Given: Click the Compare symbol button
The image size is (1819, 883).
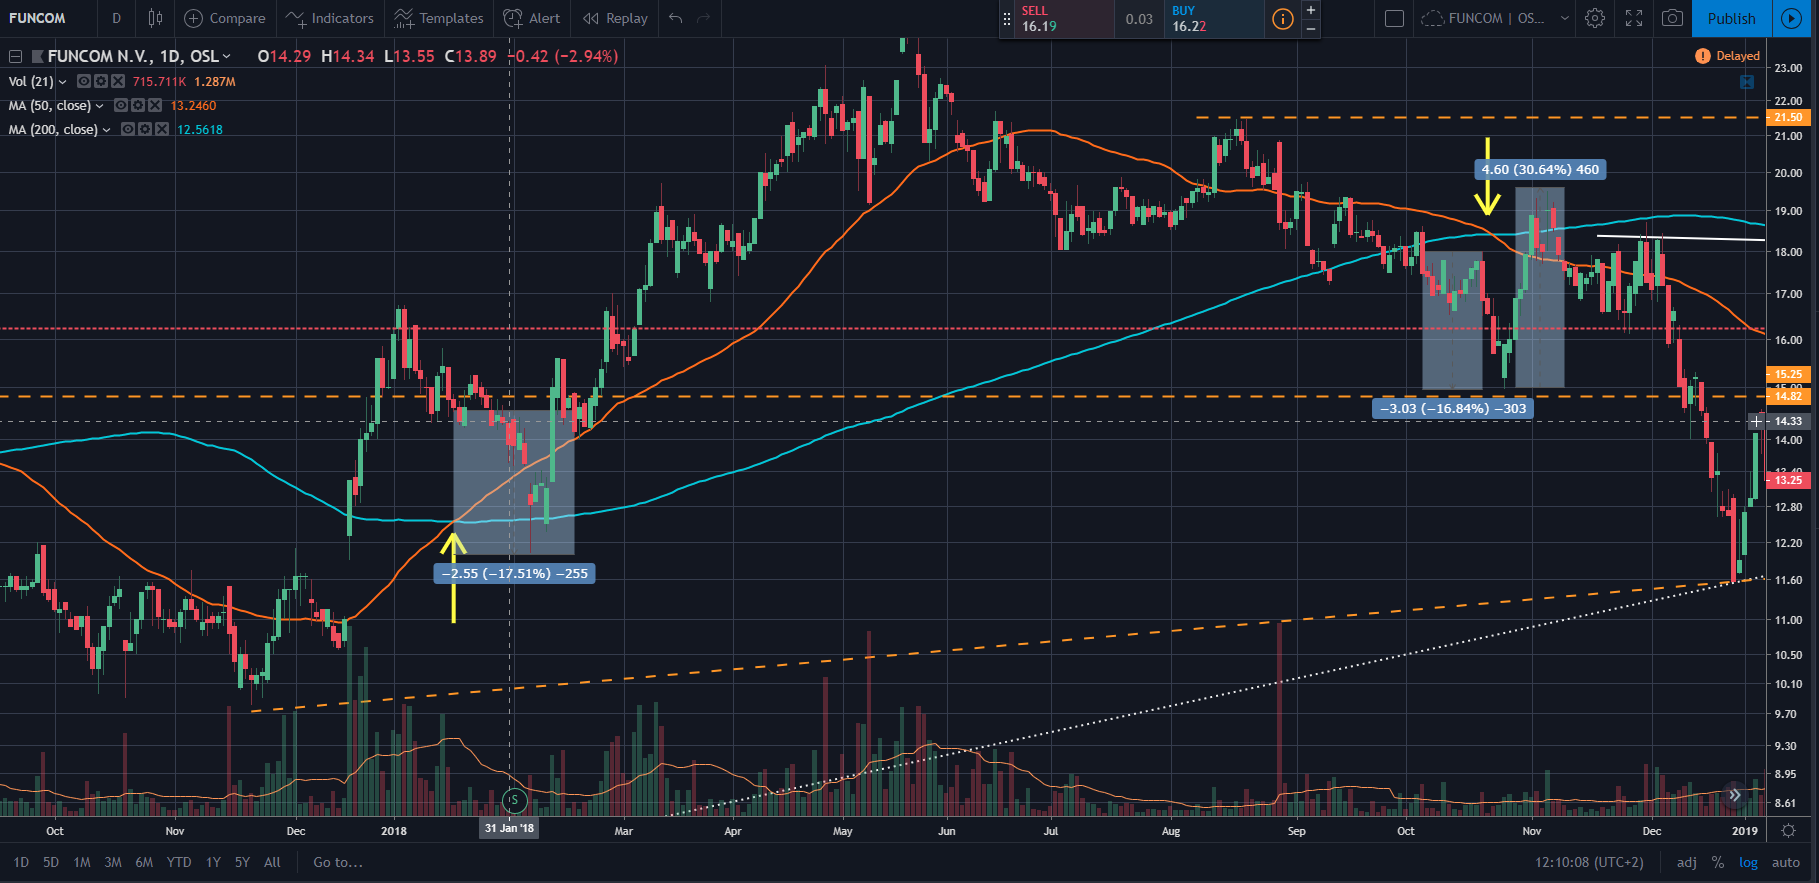Looking at the screenshot, I should coord(225,18).
